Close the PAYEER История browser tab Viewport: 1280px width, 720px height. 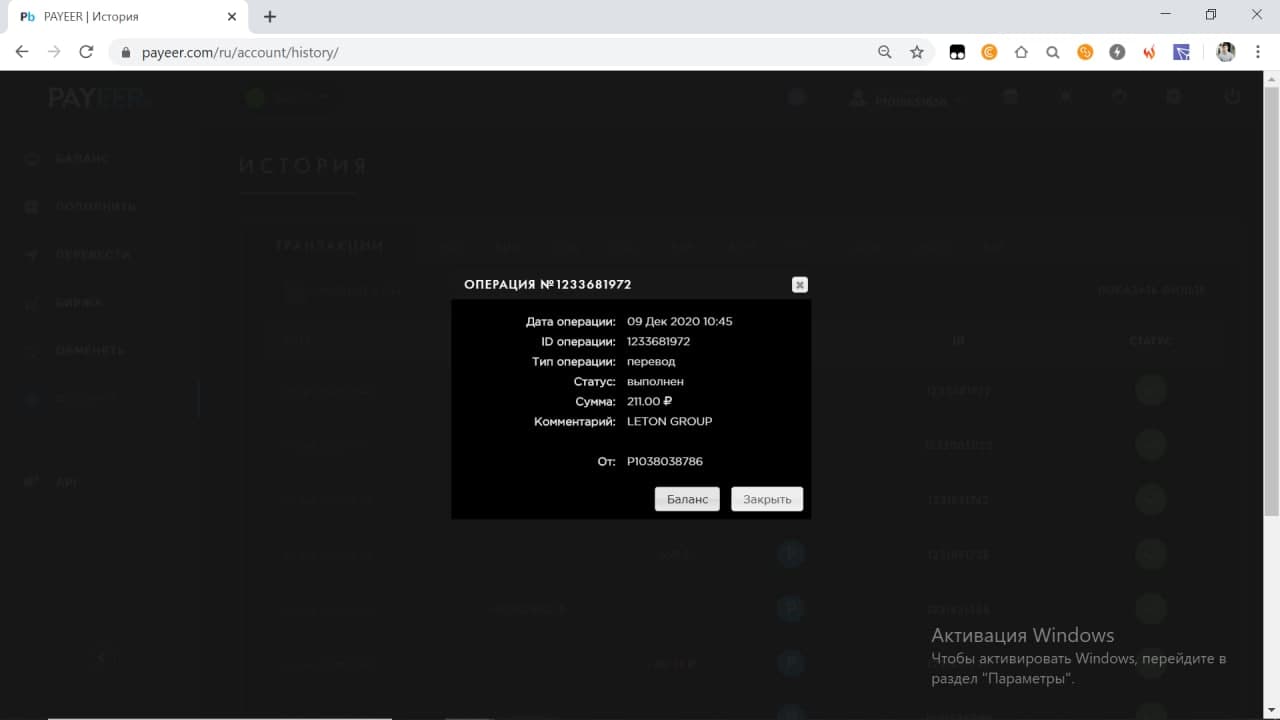[232, 17]
